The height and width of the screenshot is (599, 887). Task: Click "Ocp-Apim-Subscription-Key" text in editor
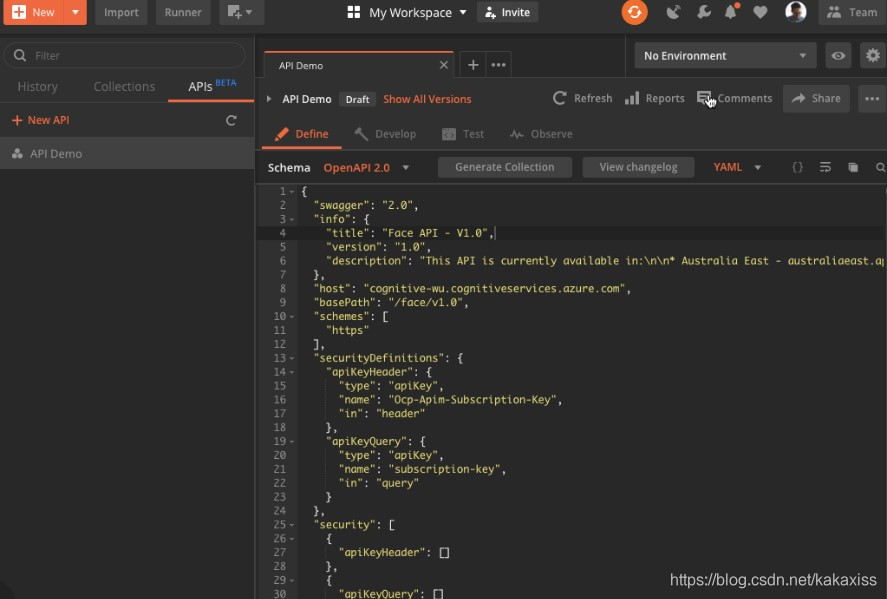click(475, 400)
